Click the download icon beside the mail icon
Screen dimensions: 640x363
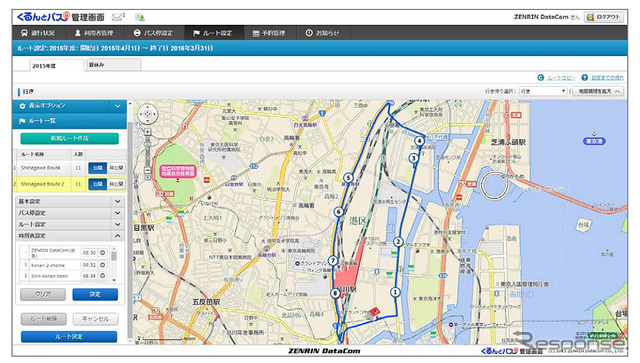140,17
